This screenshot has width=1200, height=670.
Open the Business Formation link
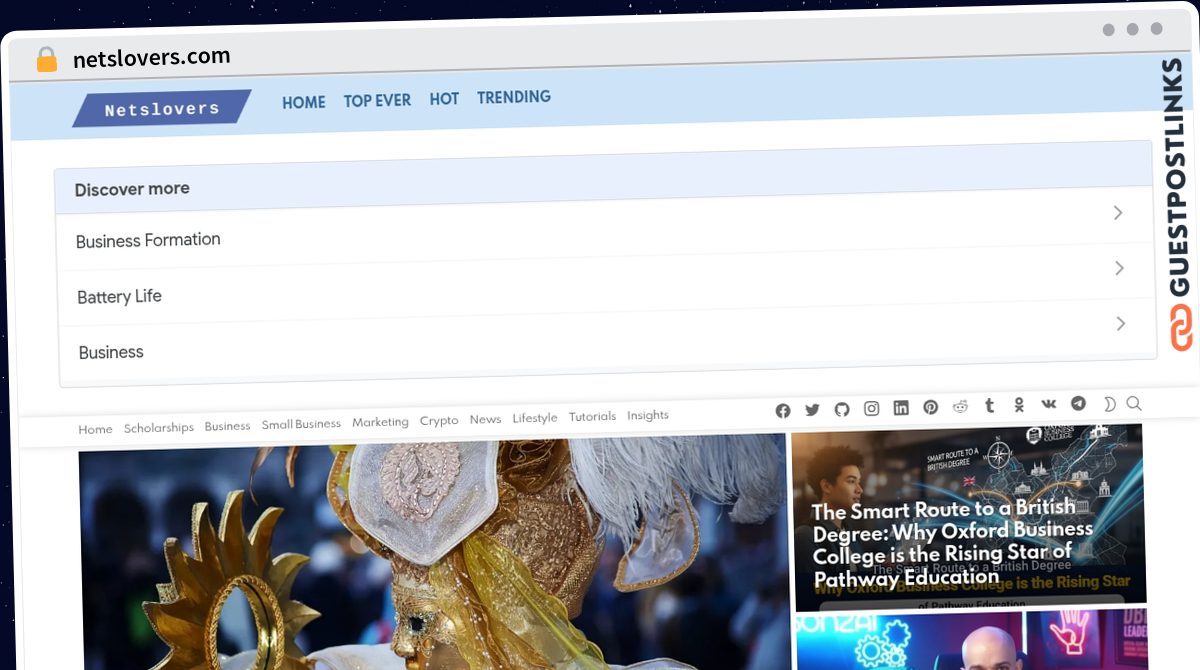tap(148, 240)
